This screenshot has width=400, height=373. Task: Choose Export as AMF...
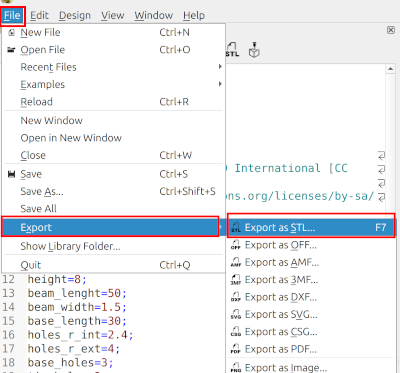coord(311,262)
